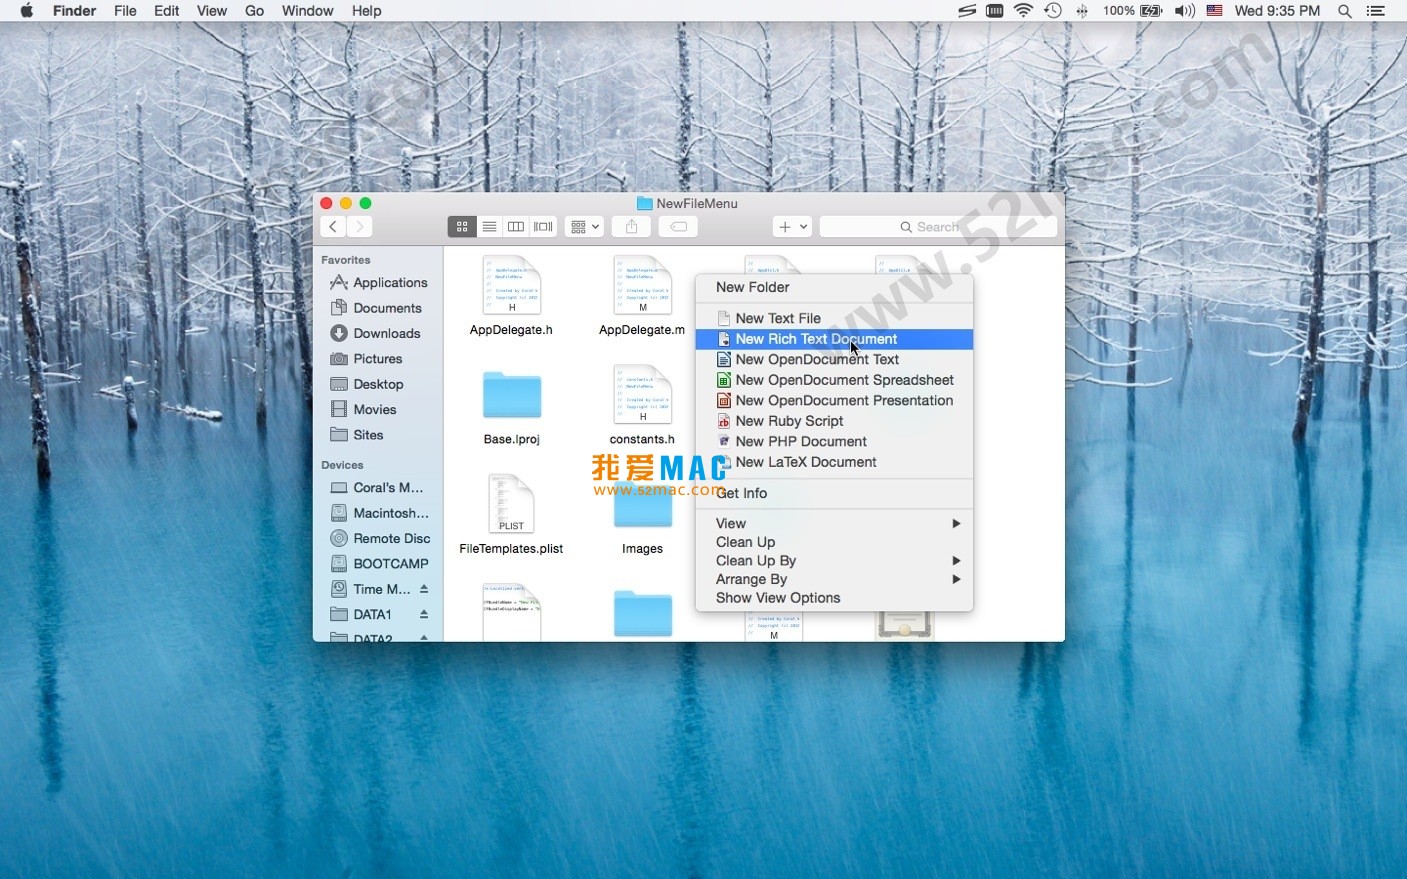
Task: Expand the Clean Up By submenu
Action: pos(756,560)
